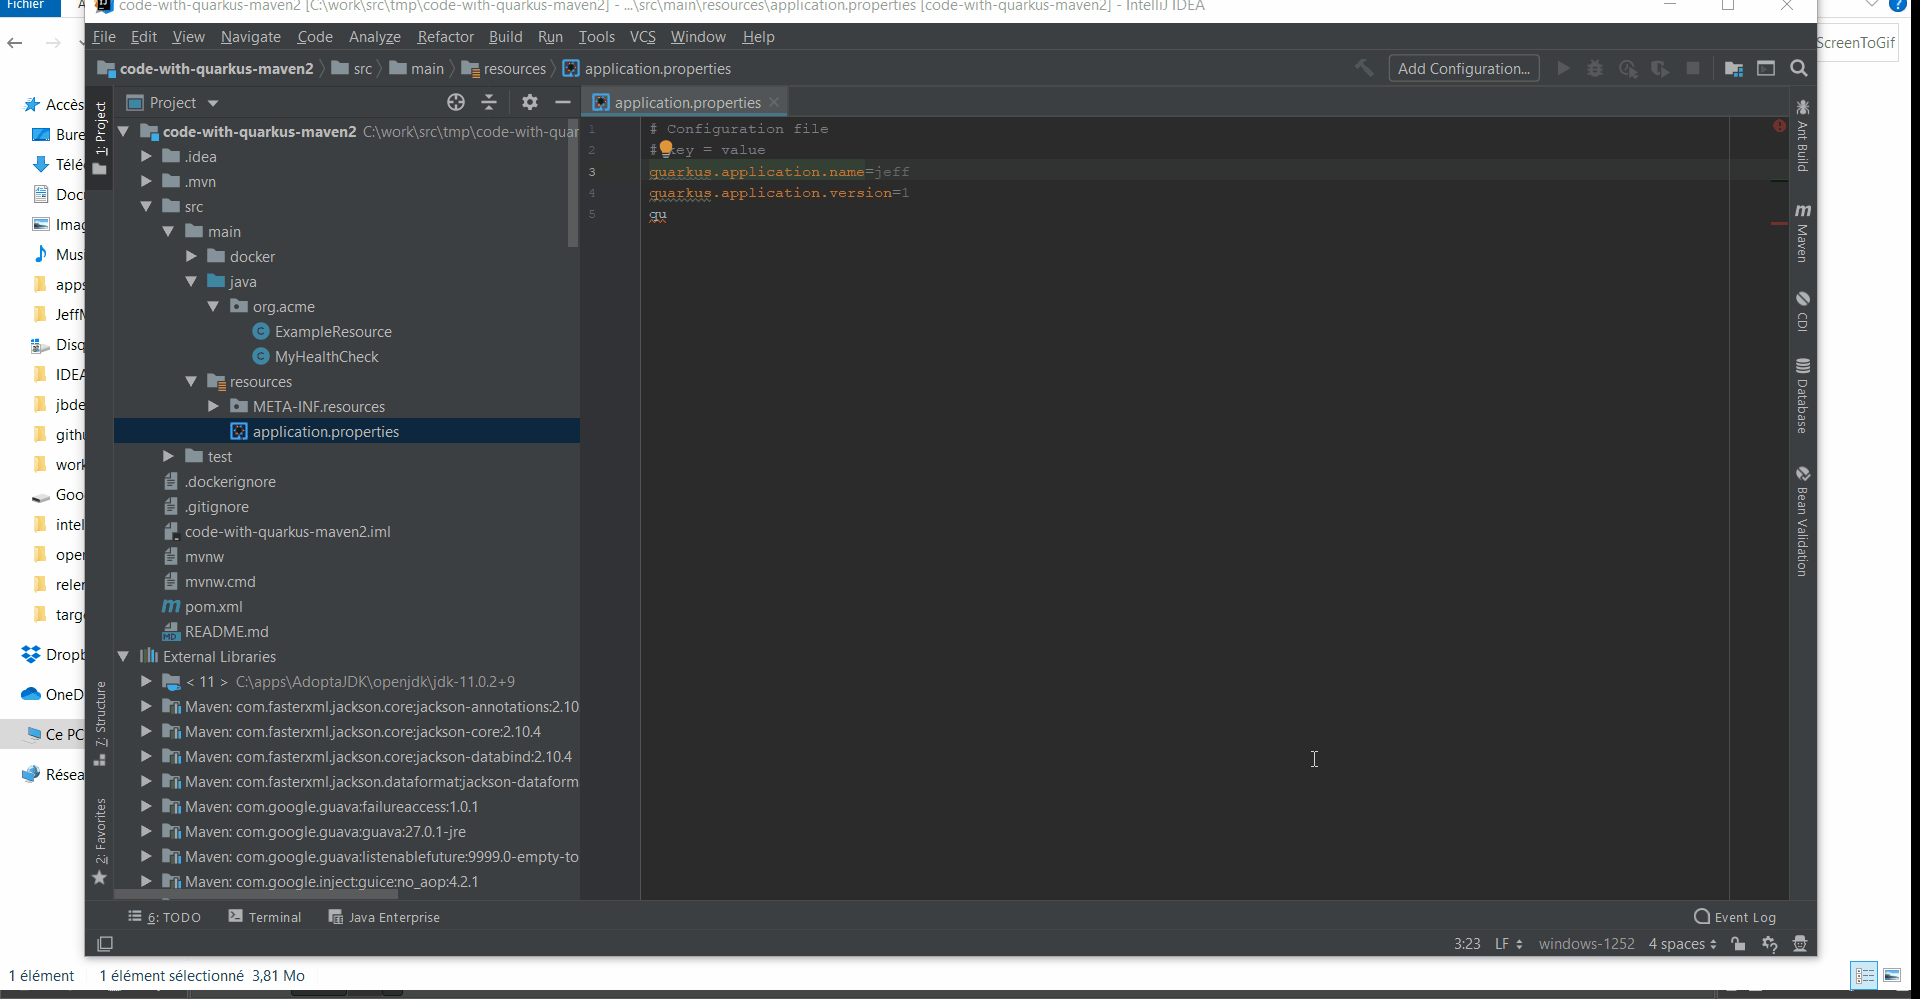
Task: Click the Run with Coverage icon
Action: click(1628, 68)
